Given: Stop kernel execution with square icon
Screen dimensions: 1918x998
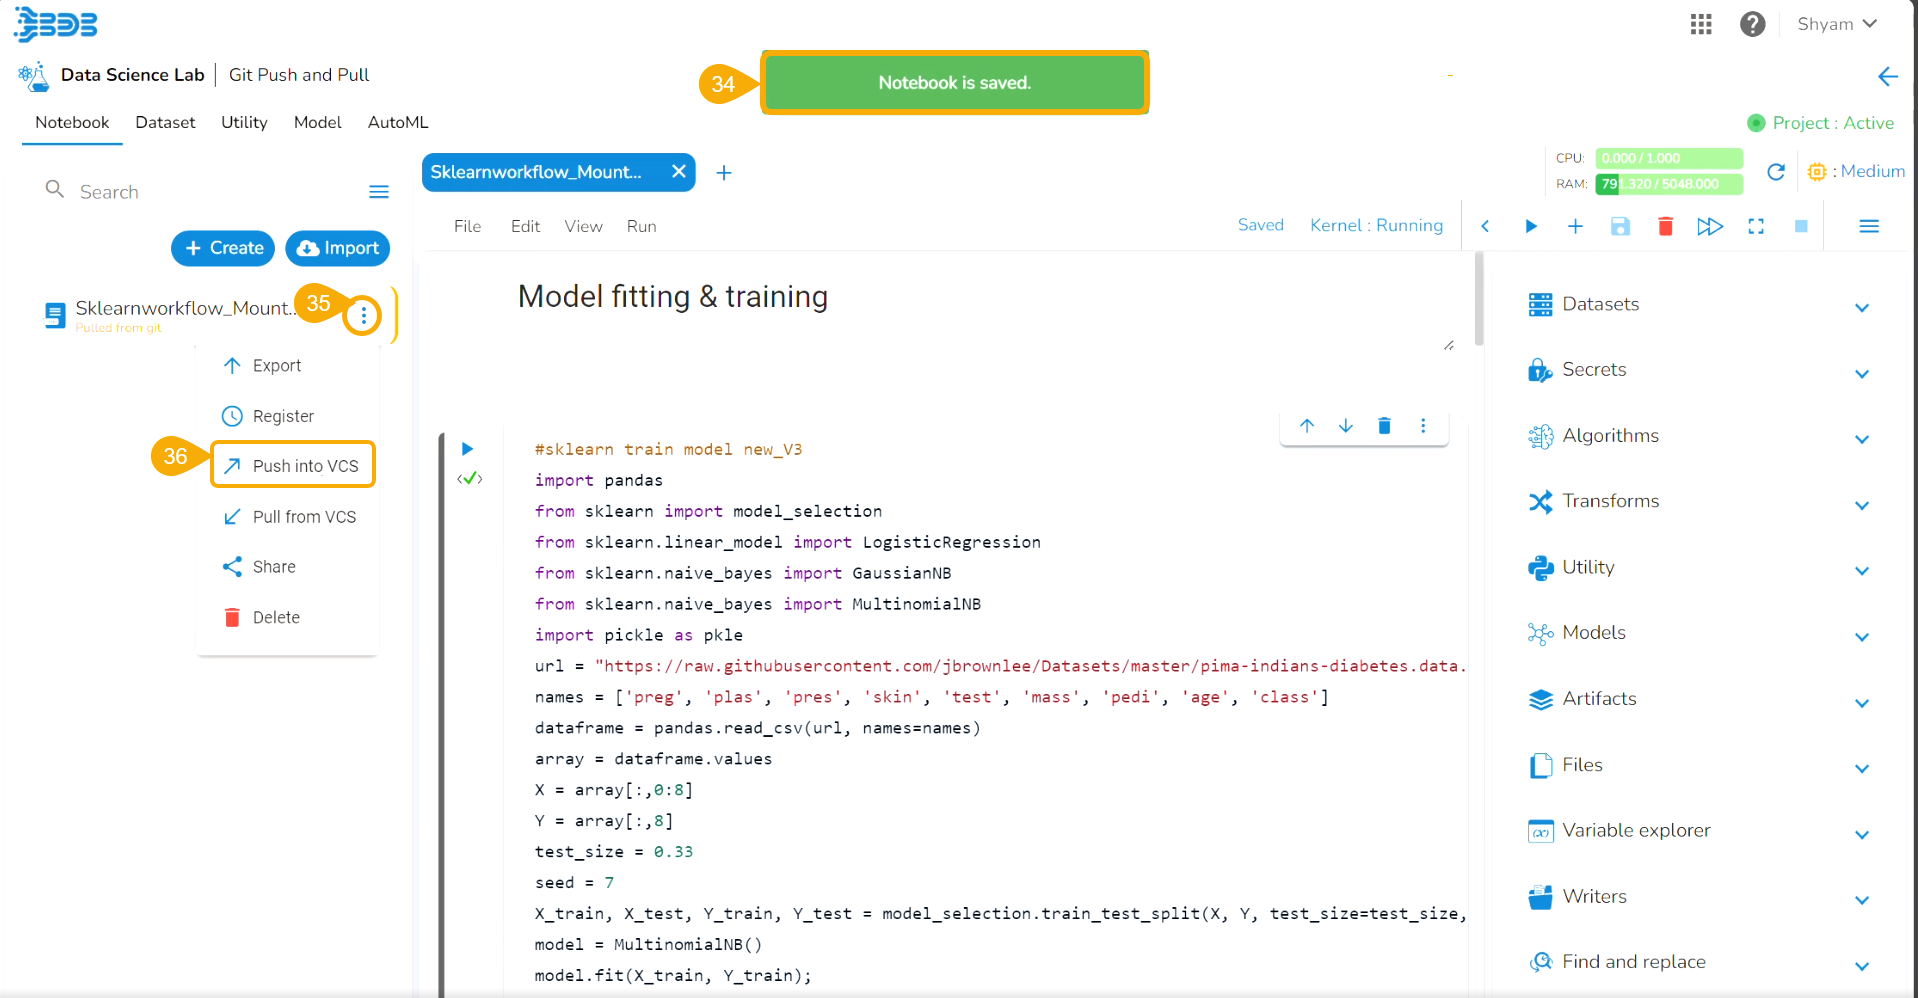Looking at the screenshot, I should coord(1801,226).
